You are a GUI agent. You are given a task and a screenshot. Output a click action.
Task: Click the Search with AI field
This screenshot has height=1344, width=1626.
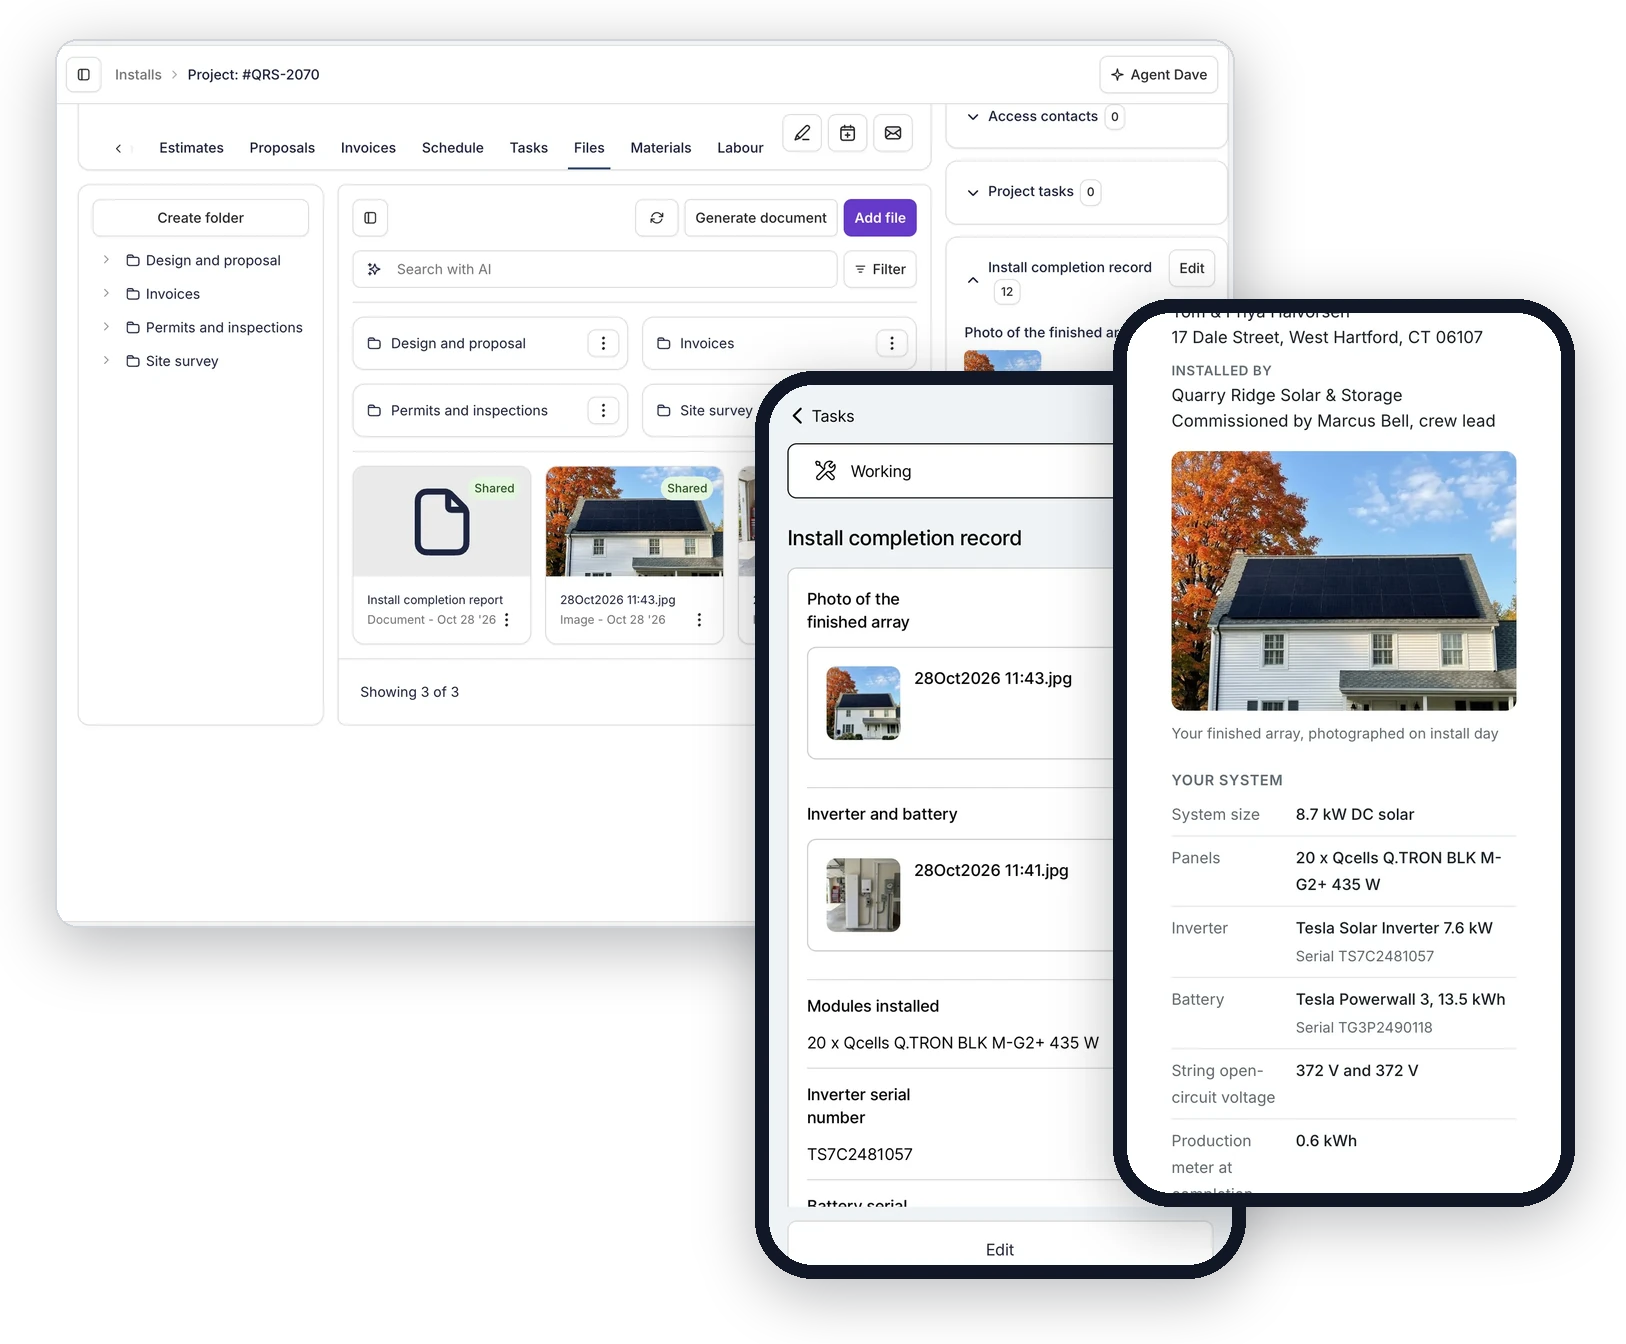coord(595,270)
